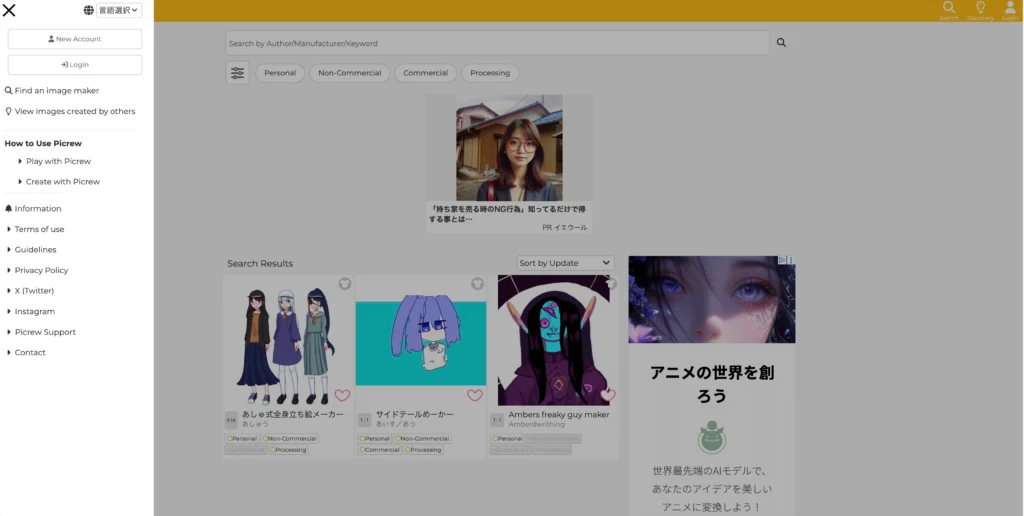The width and height of the screenshot is (1024, 516).
Task: Click the Find an image maker link
Action: 56,91
